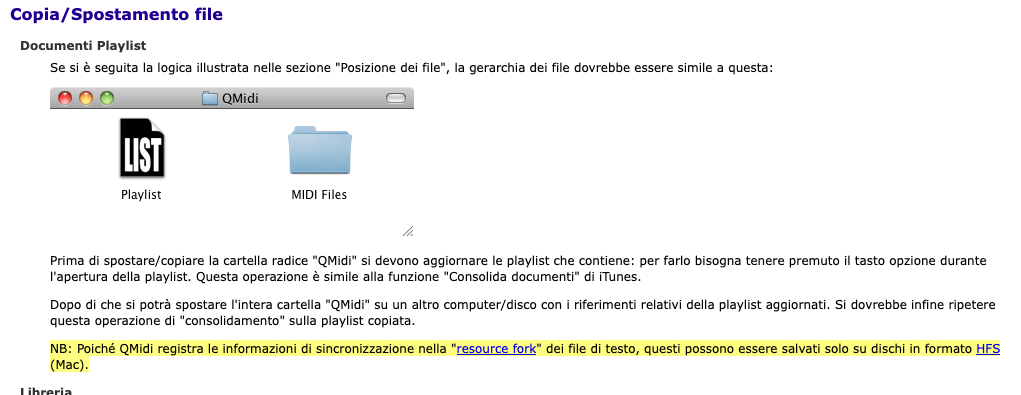
Task: Click the Libreria subheading
Action: point(46,392)
